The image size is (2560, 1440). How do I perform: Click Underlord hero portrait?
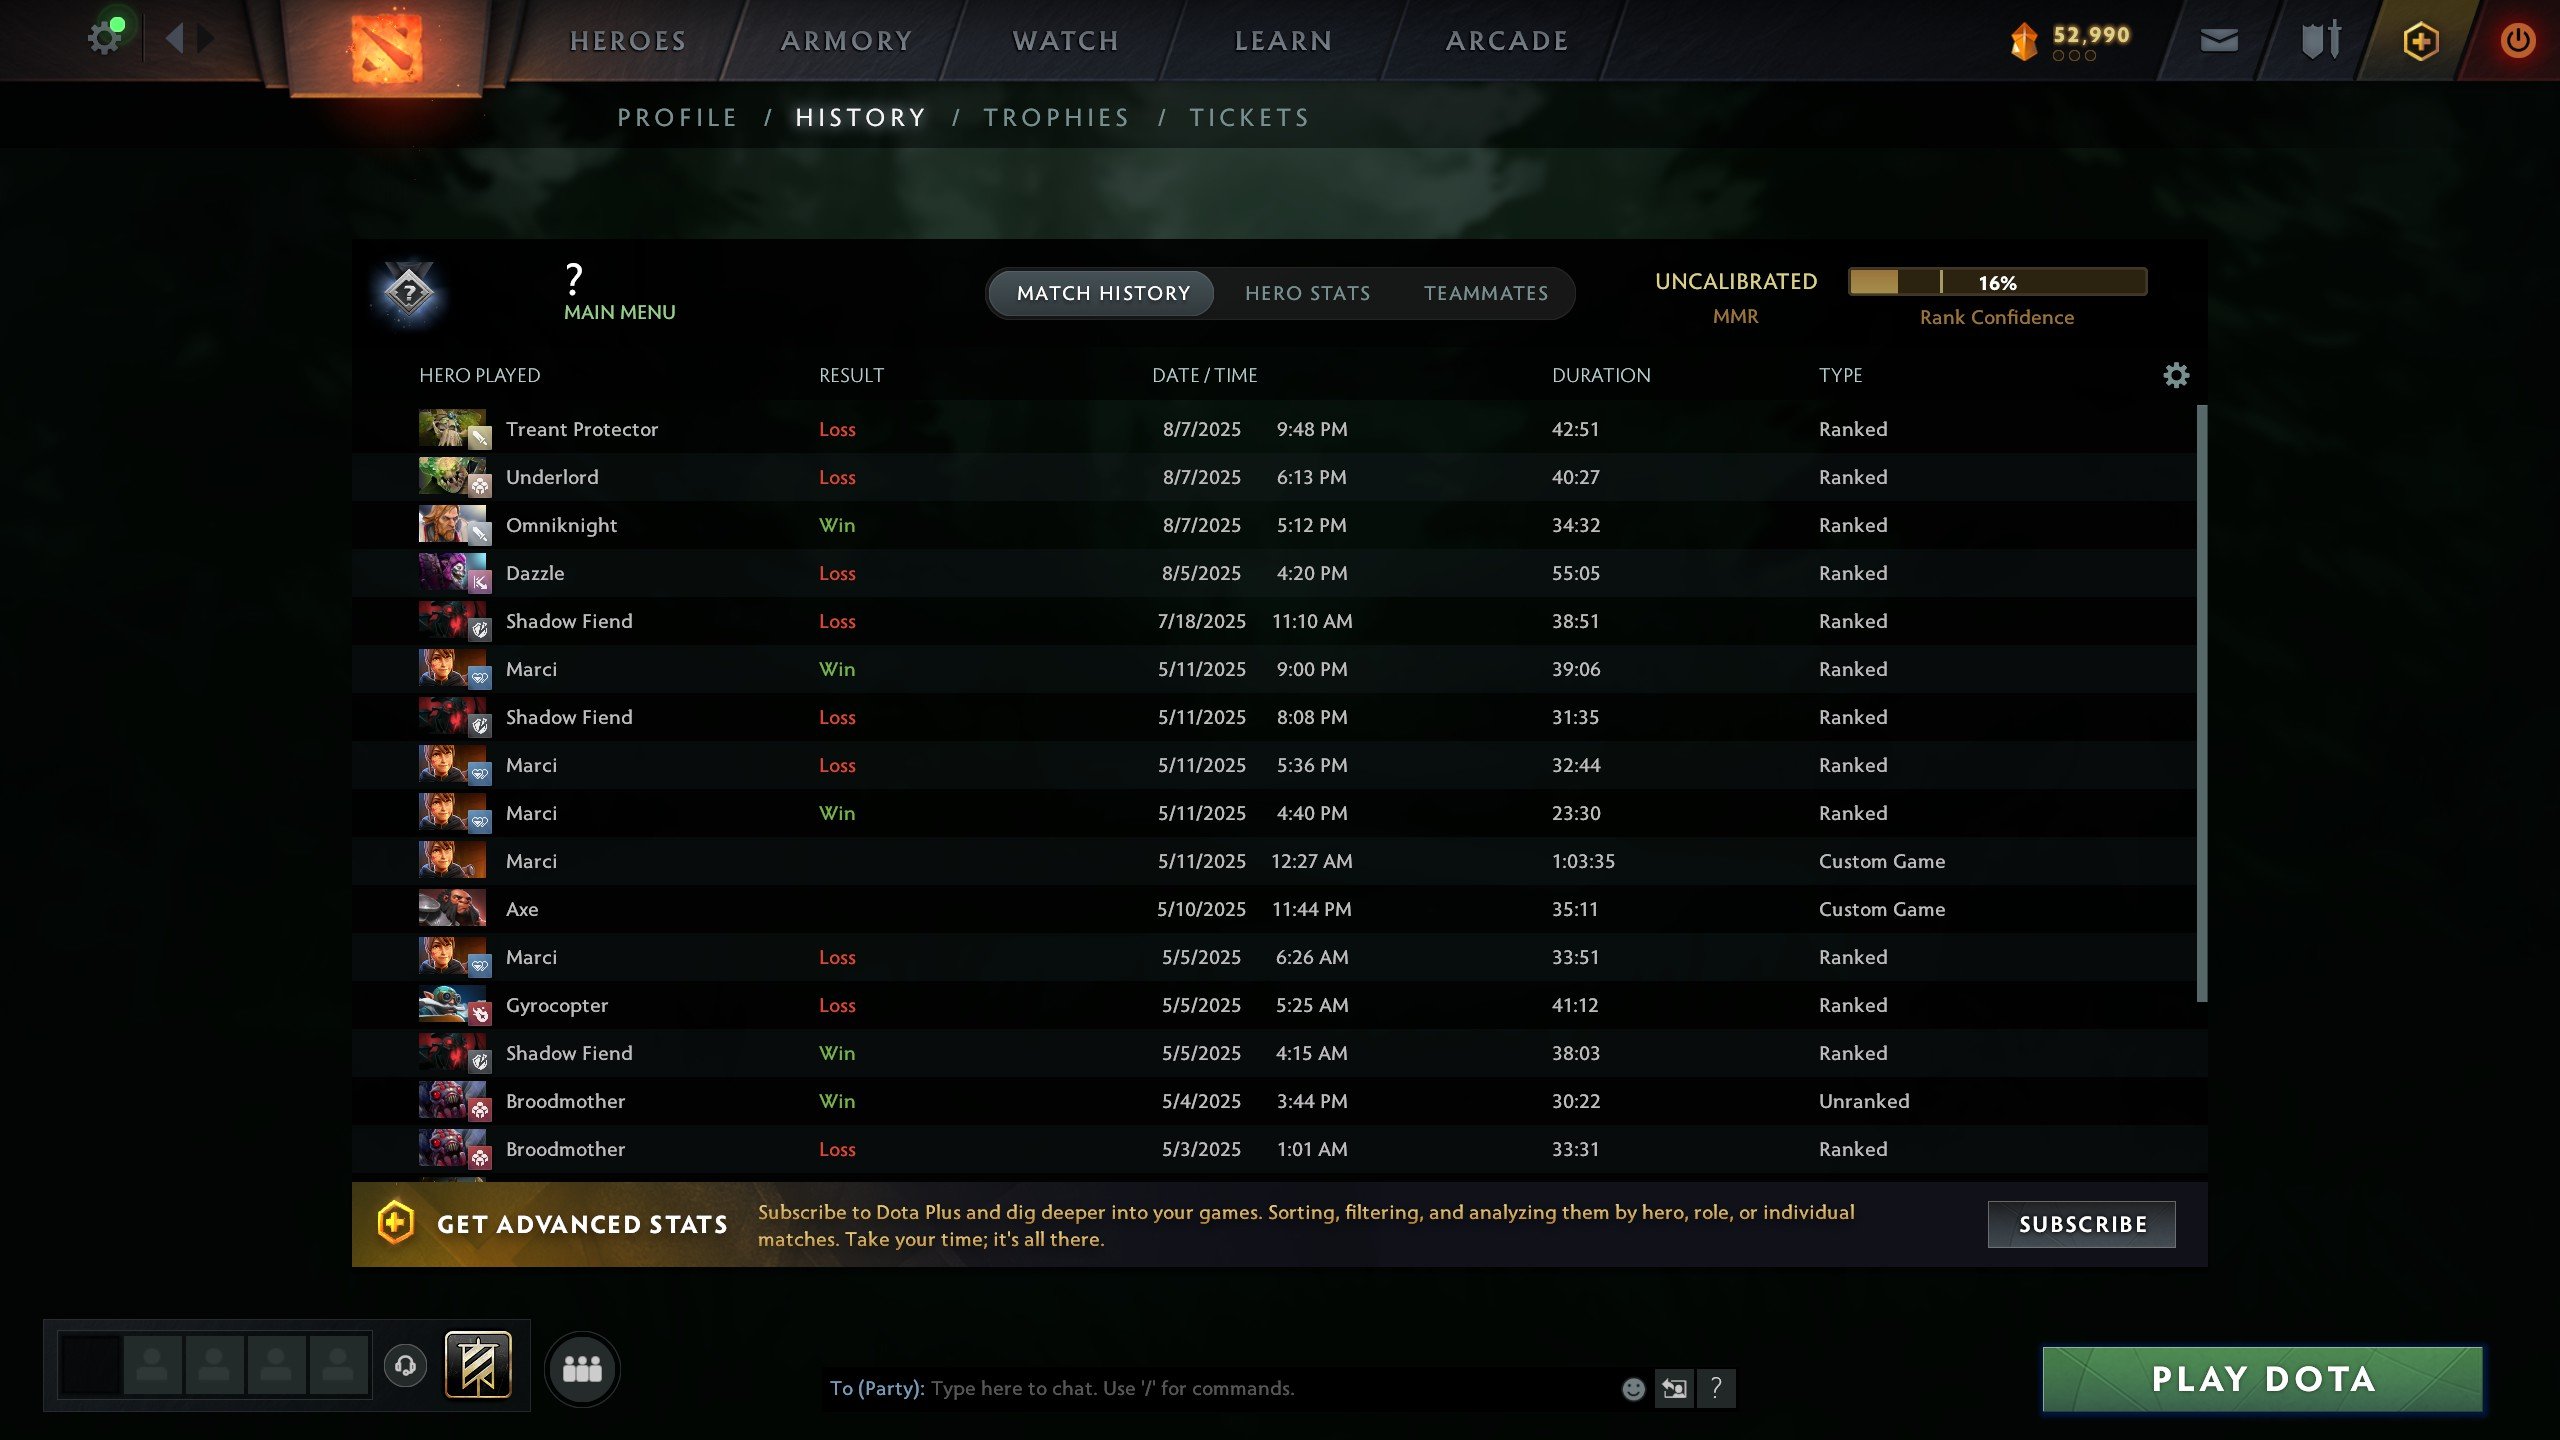tap(452, 476)
